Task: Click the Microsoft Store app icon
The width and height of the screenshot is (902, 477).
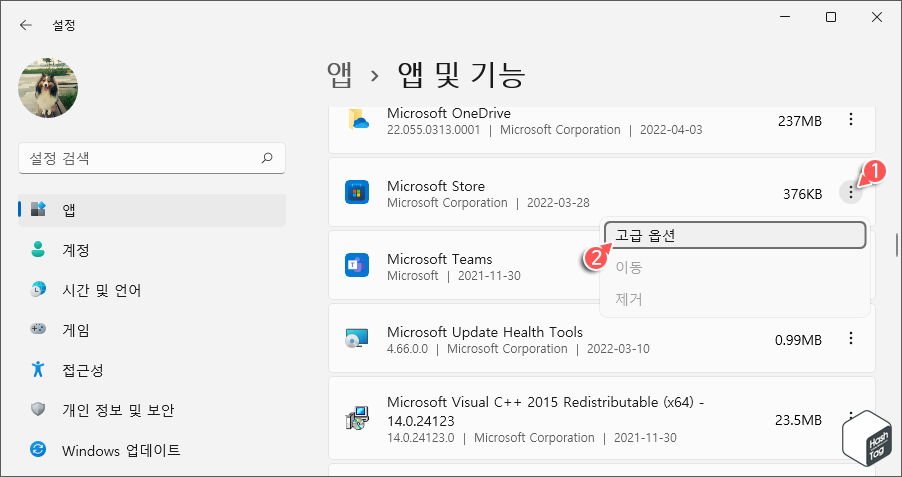Action: point(357,193)
